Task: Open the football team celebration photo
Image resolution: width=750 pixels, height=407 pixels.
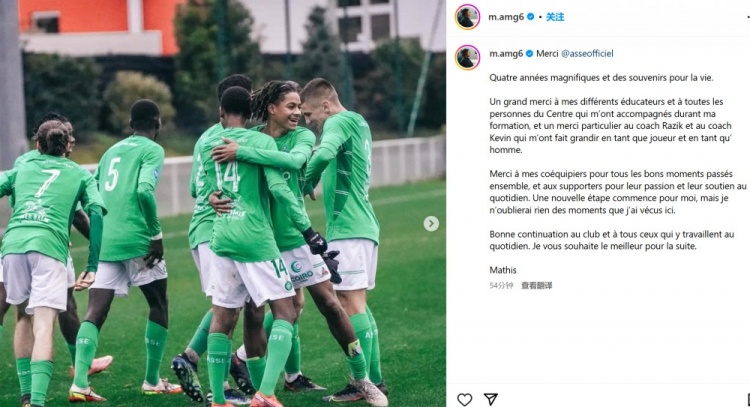Action: point(223,203)
